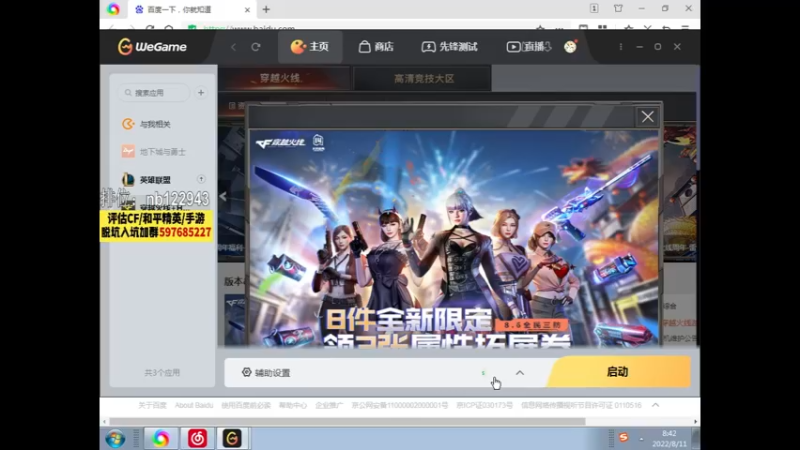The height and width of the screenshot is (450, 800).
Task: Click the Sogou input tray icon
Action: (623, 437)
